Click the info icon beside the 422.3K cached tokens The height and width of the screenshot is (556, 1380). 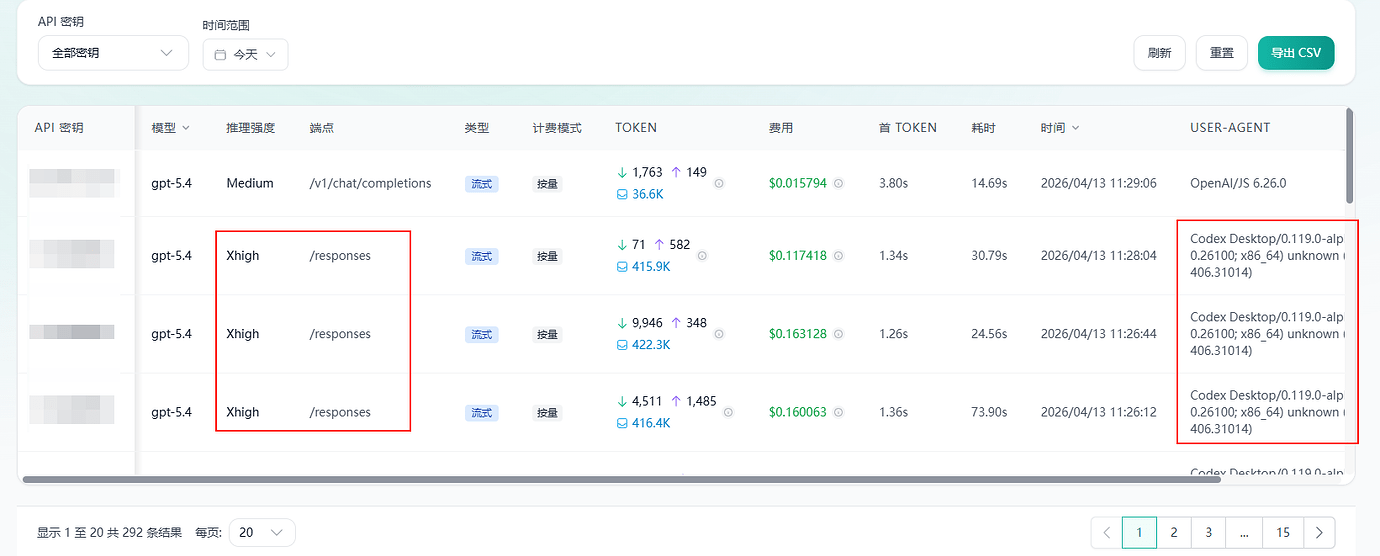click(x=718, y=334)
